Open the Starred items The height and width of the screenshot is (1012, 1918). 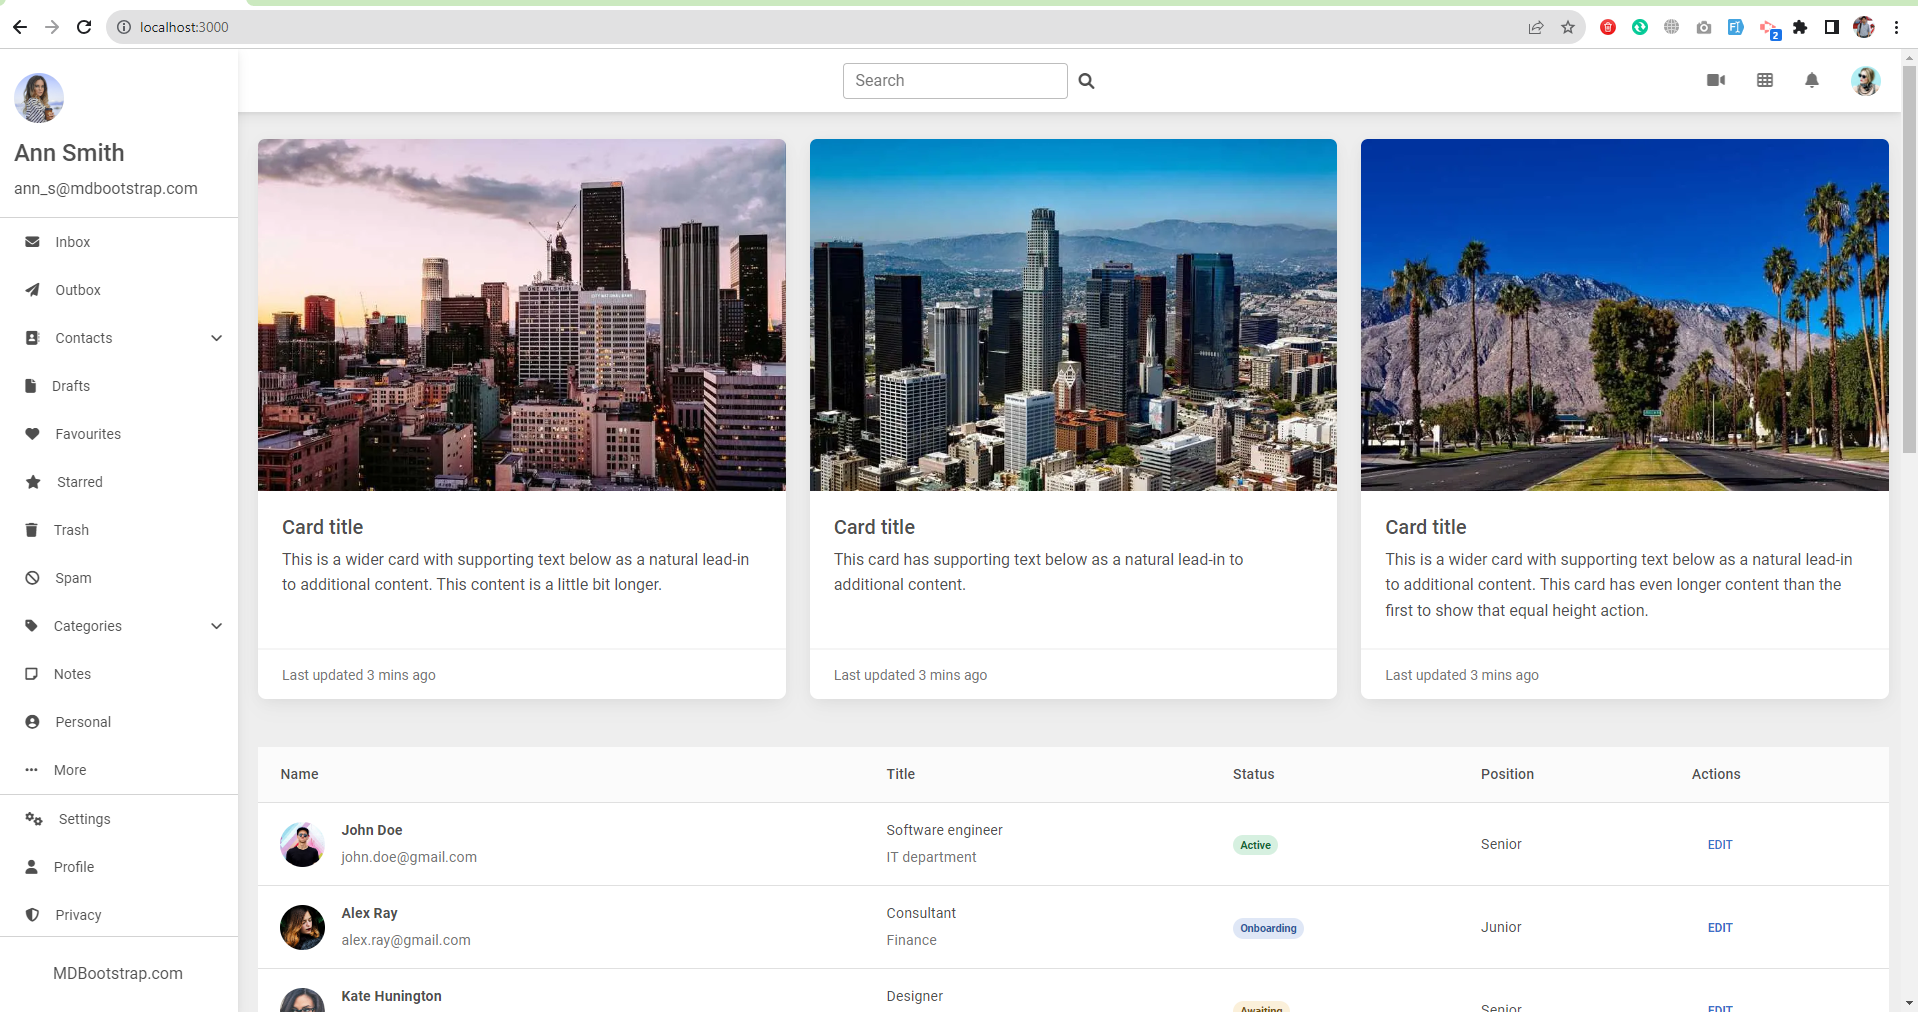pyautogui.click(x=78, y=481)
